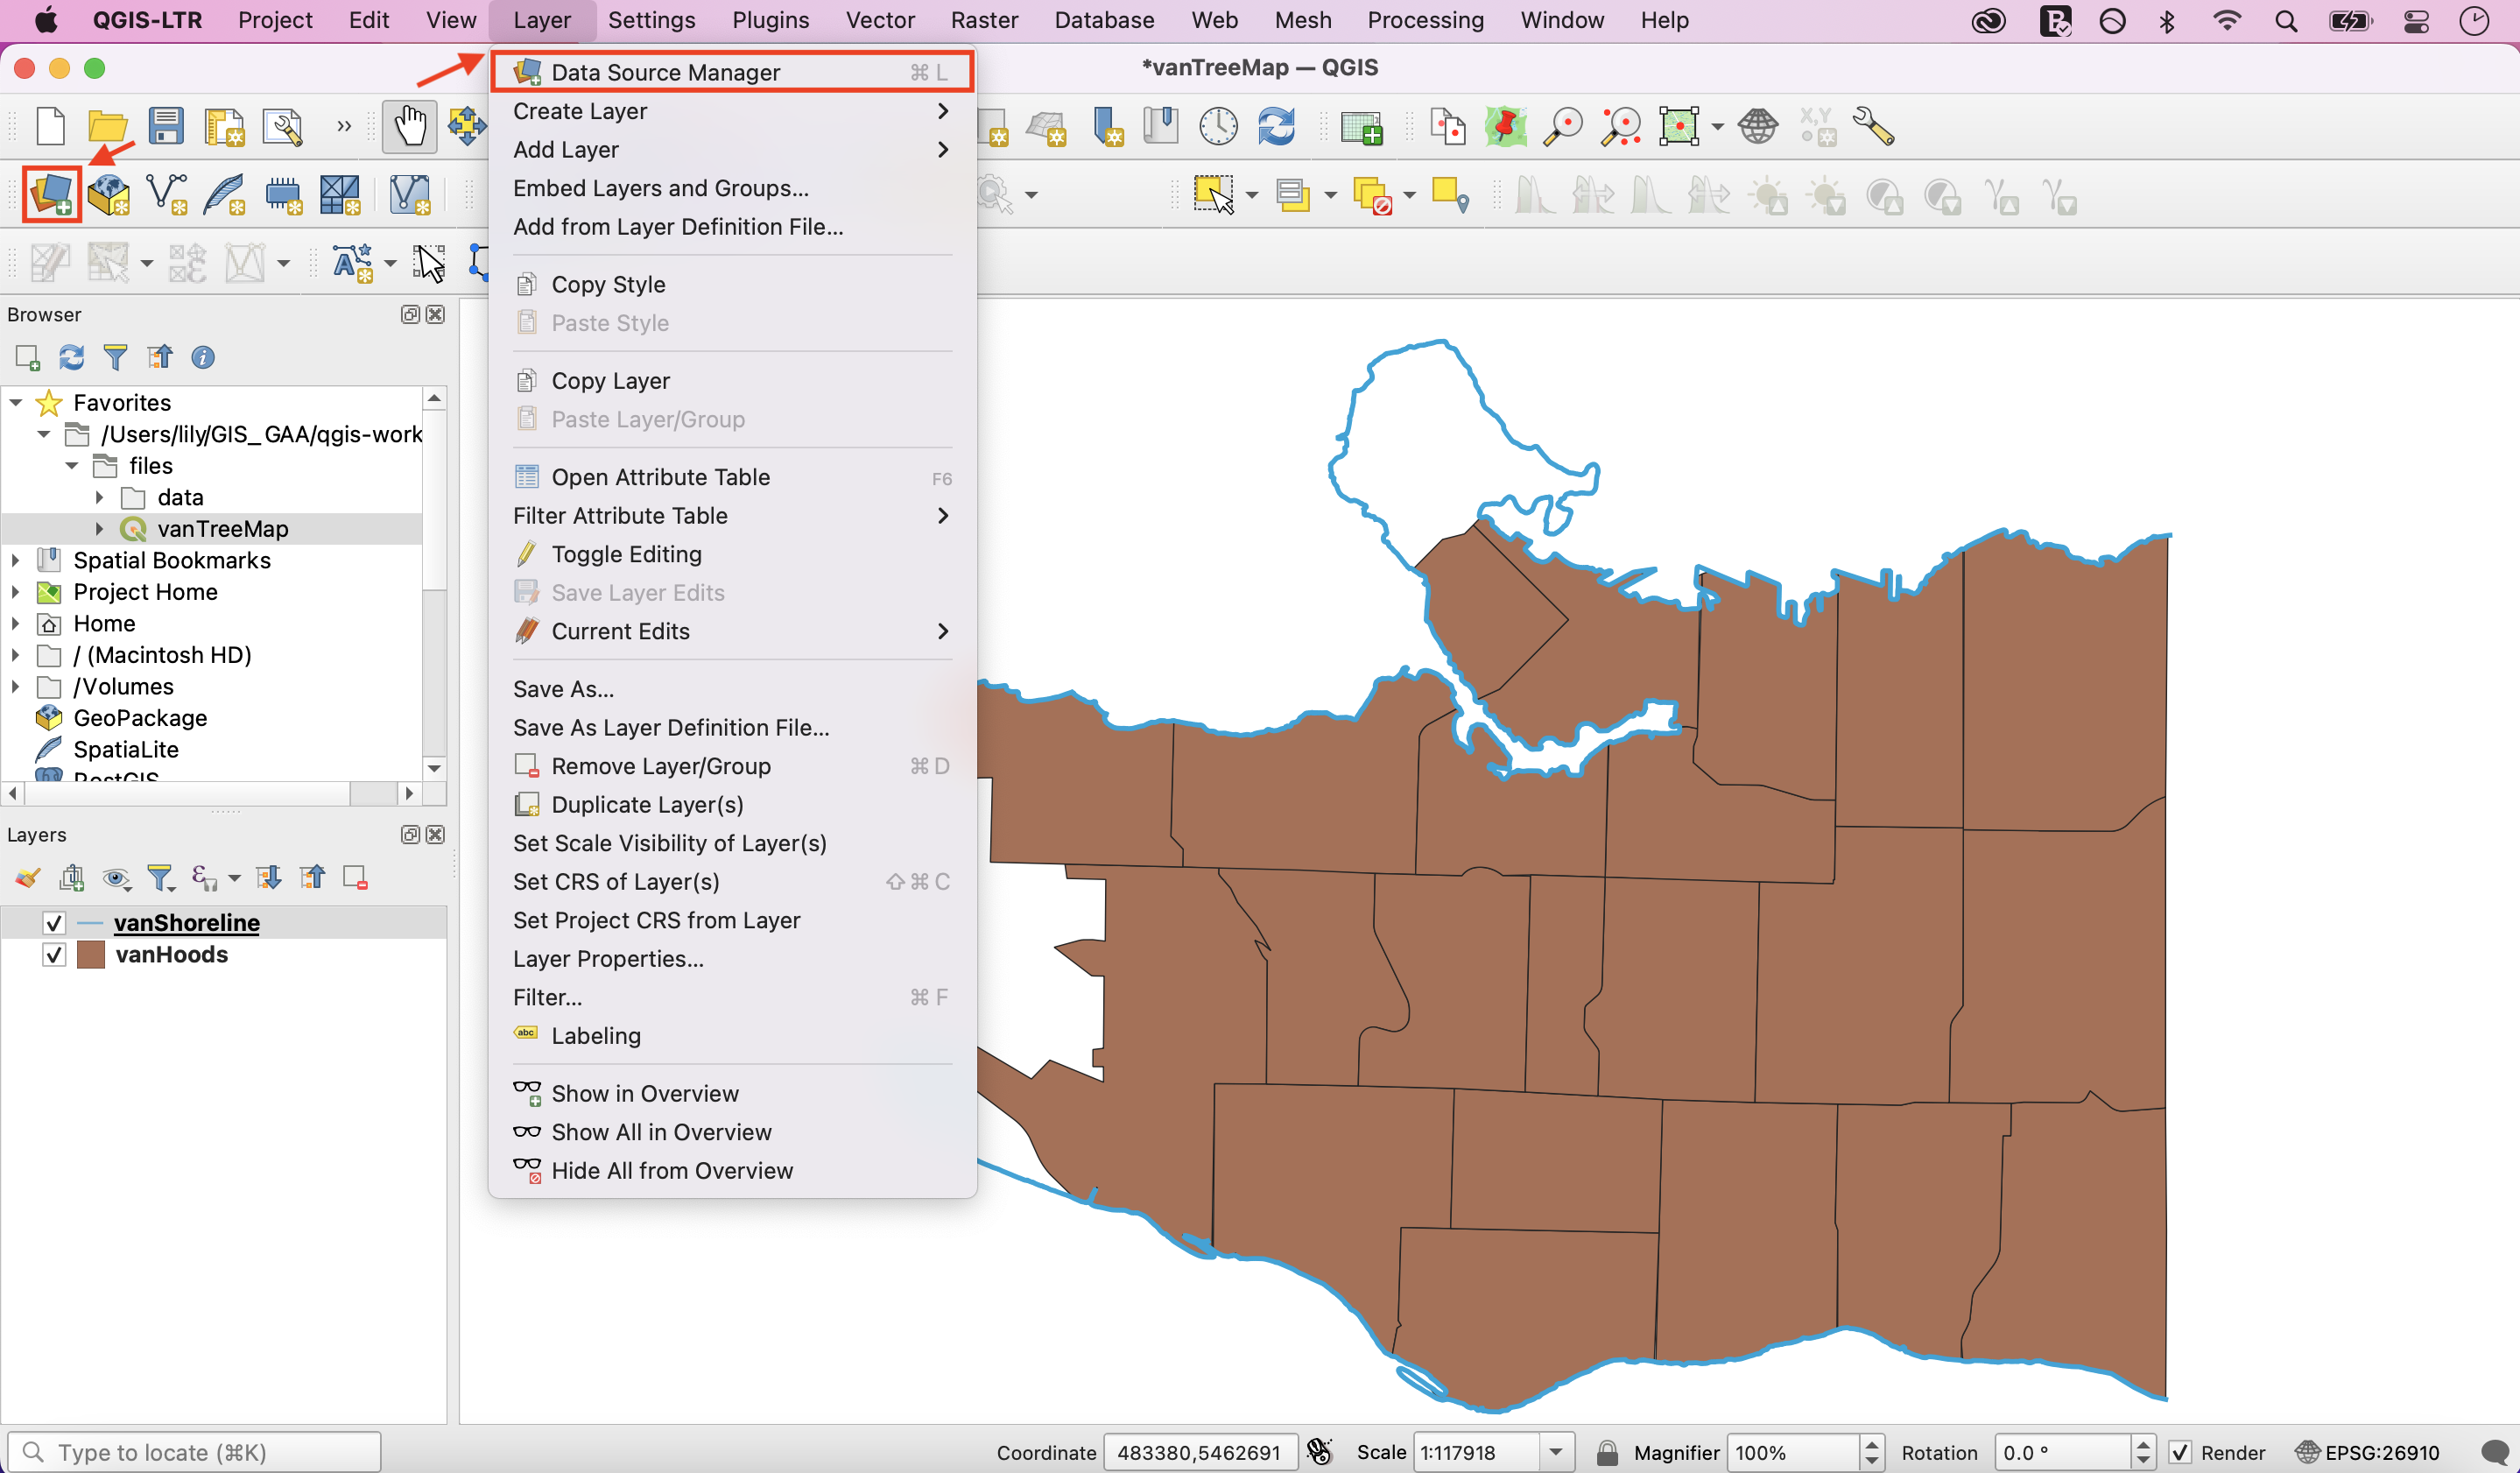
Task: Toggle the Render checkbox in status bar
Action: click(x=2181, y=1452)
